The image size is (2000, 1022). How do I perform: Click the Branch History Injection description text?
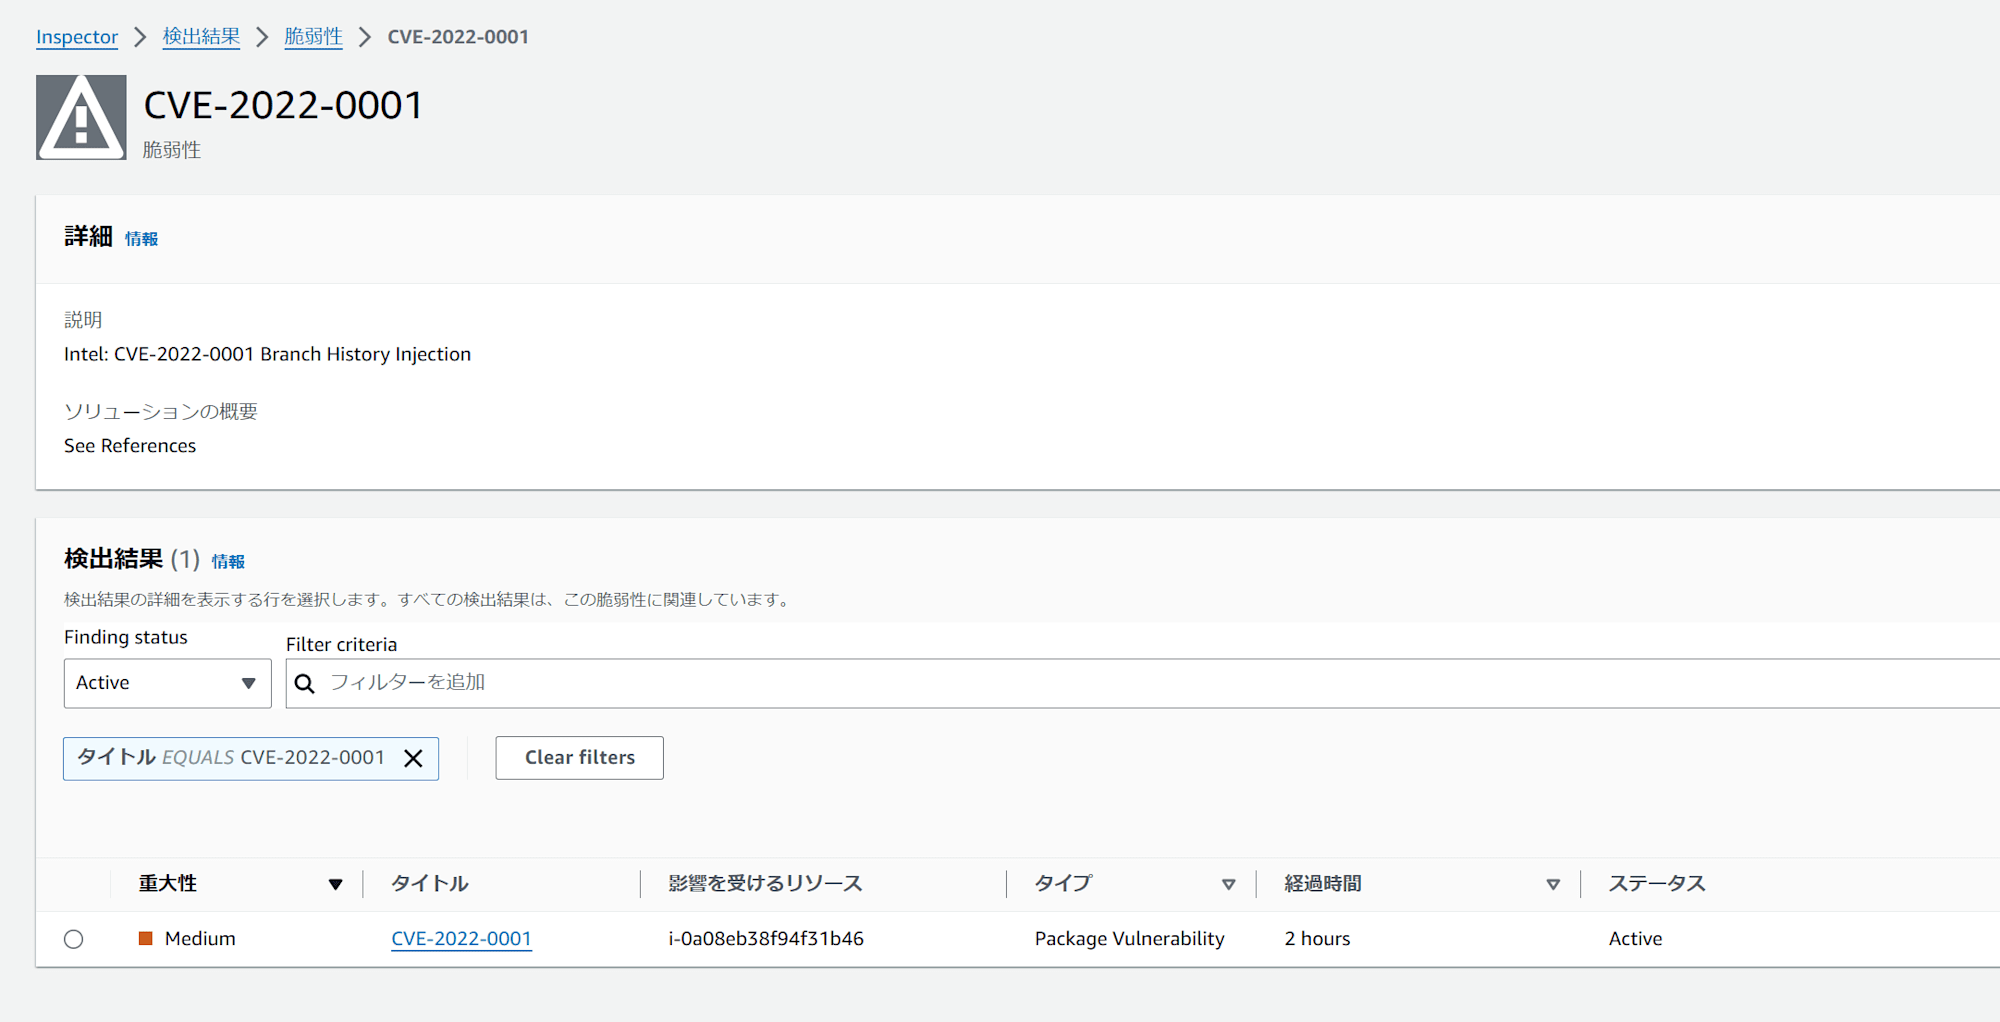point(267,354)
